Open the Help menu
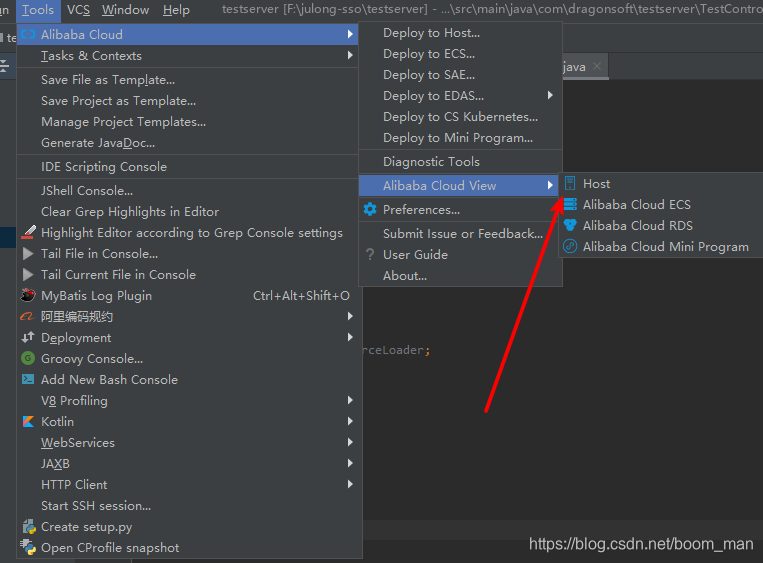The image size is (763, 563). point(176,10)
